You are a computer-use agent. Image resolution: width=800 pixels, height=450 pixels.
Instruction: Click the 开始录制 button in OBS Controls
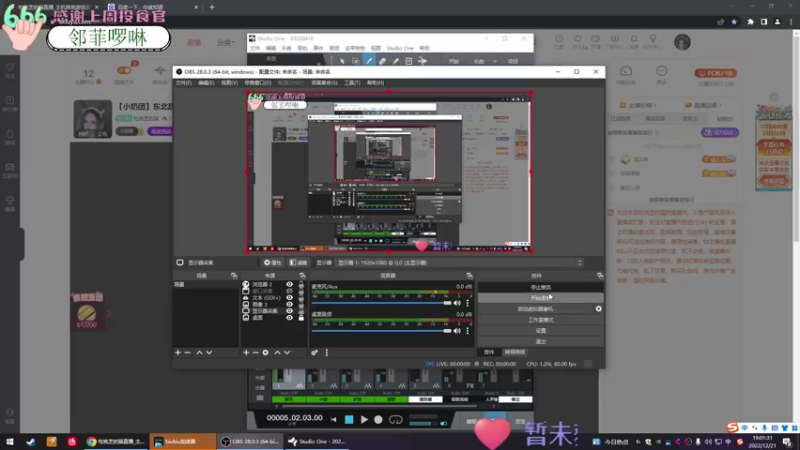[540, 298]
